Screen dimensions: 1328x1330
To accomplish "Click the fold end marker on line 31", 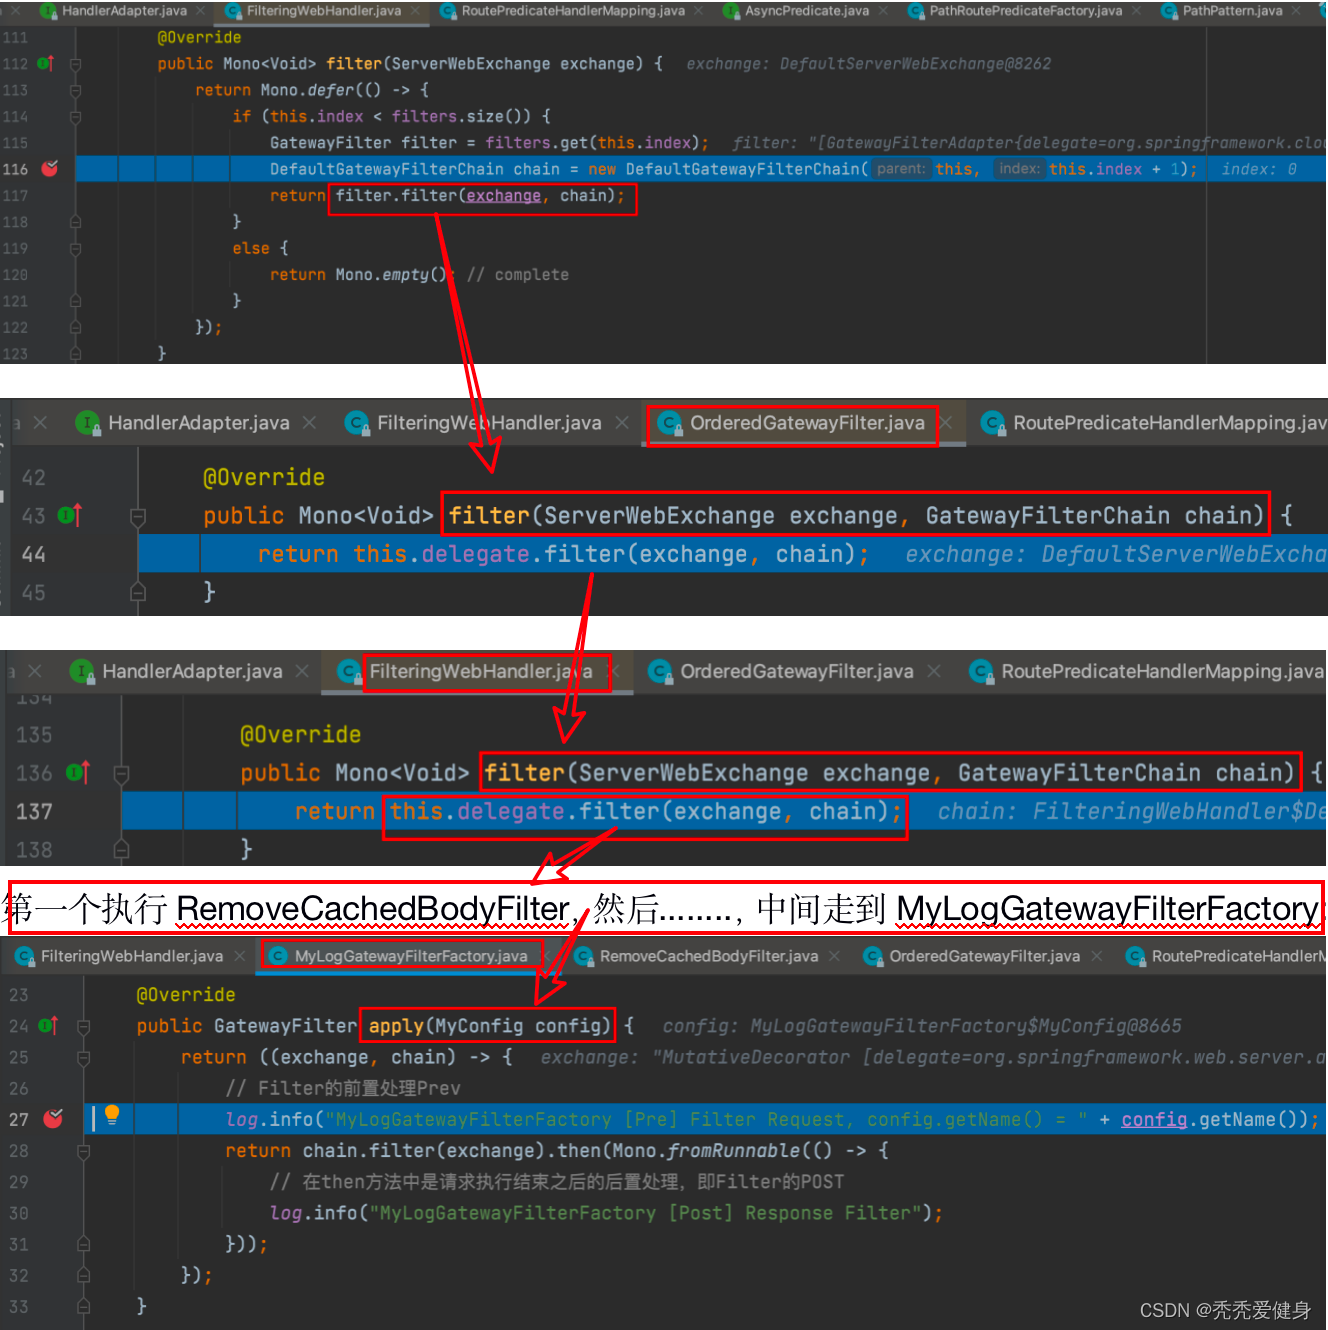I will (x=83, y=1244).
